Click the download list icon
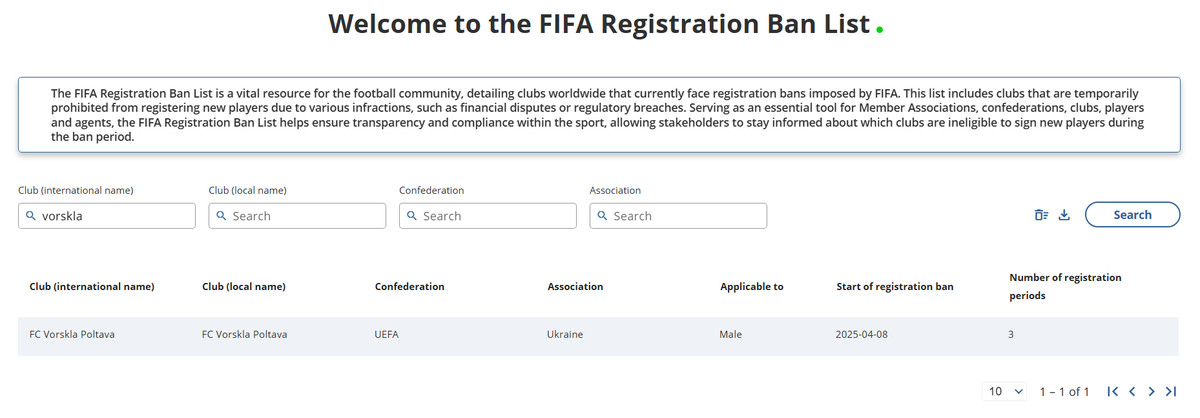 pos(1064,215)
